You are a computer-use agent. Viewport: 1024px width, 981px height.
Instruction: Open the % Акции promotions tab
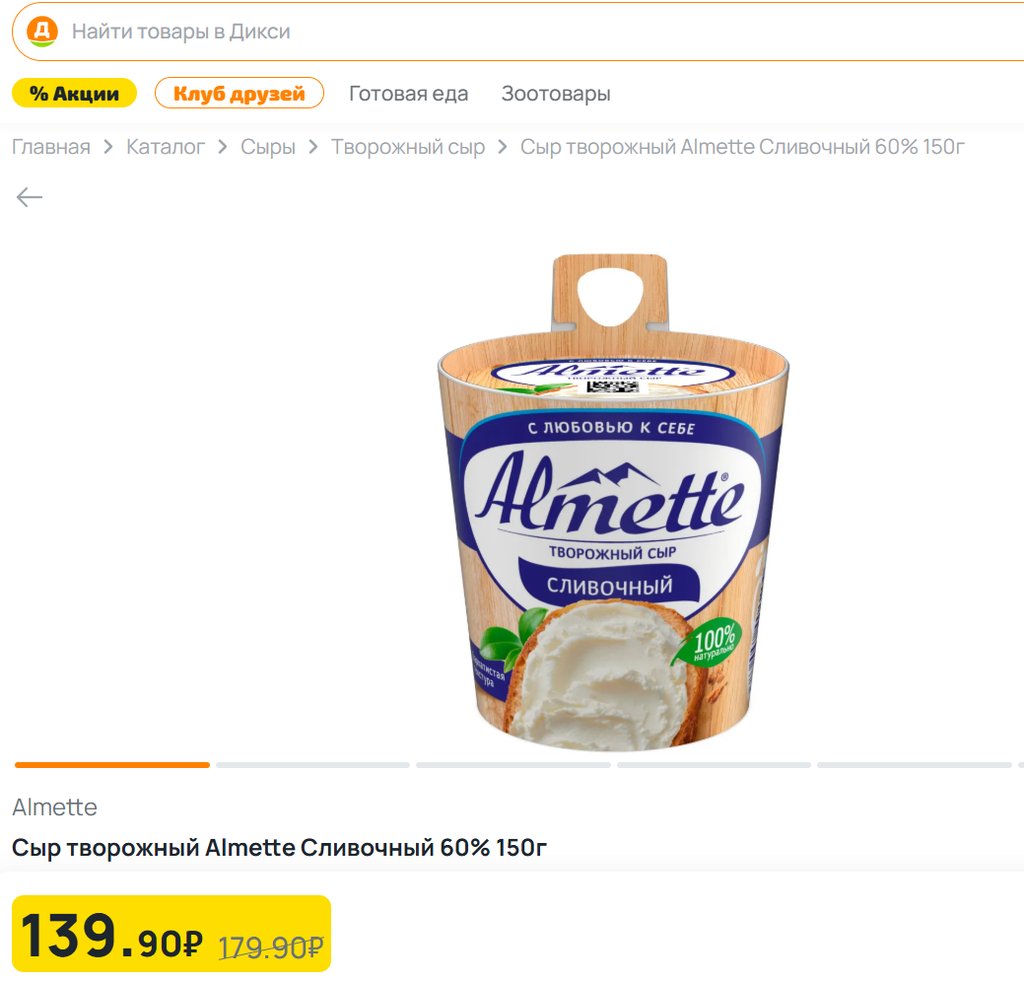click(74, 94)
